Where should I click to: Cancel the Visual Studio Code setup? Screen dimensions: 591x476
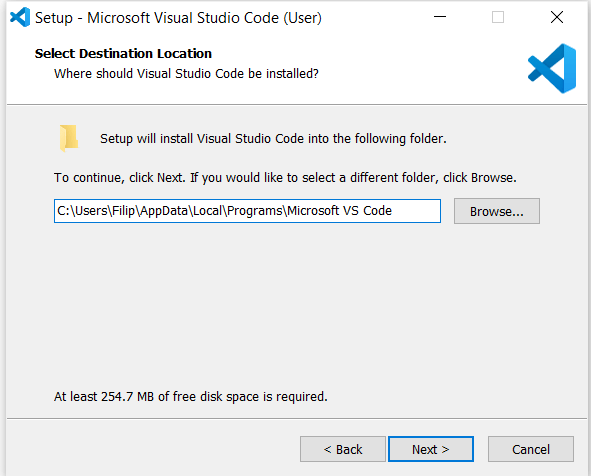coord(531,449)
